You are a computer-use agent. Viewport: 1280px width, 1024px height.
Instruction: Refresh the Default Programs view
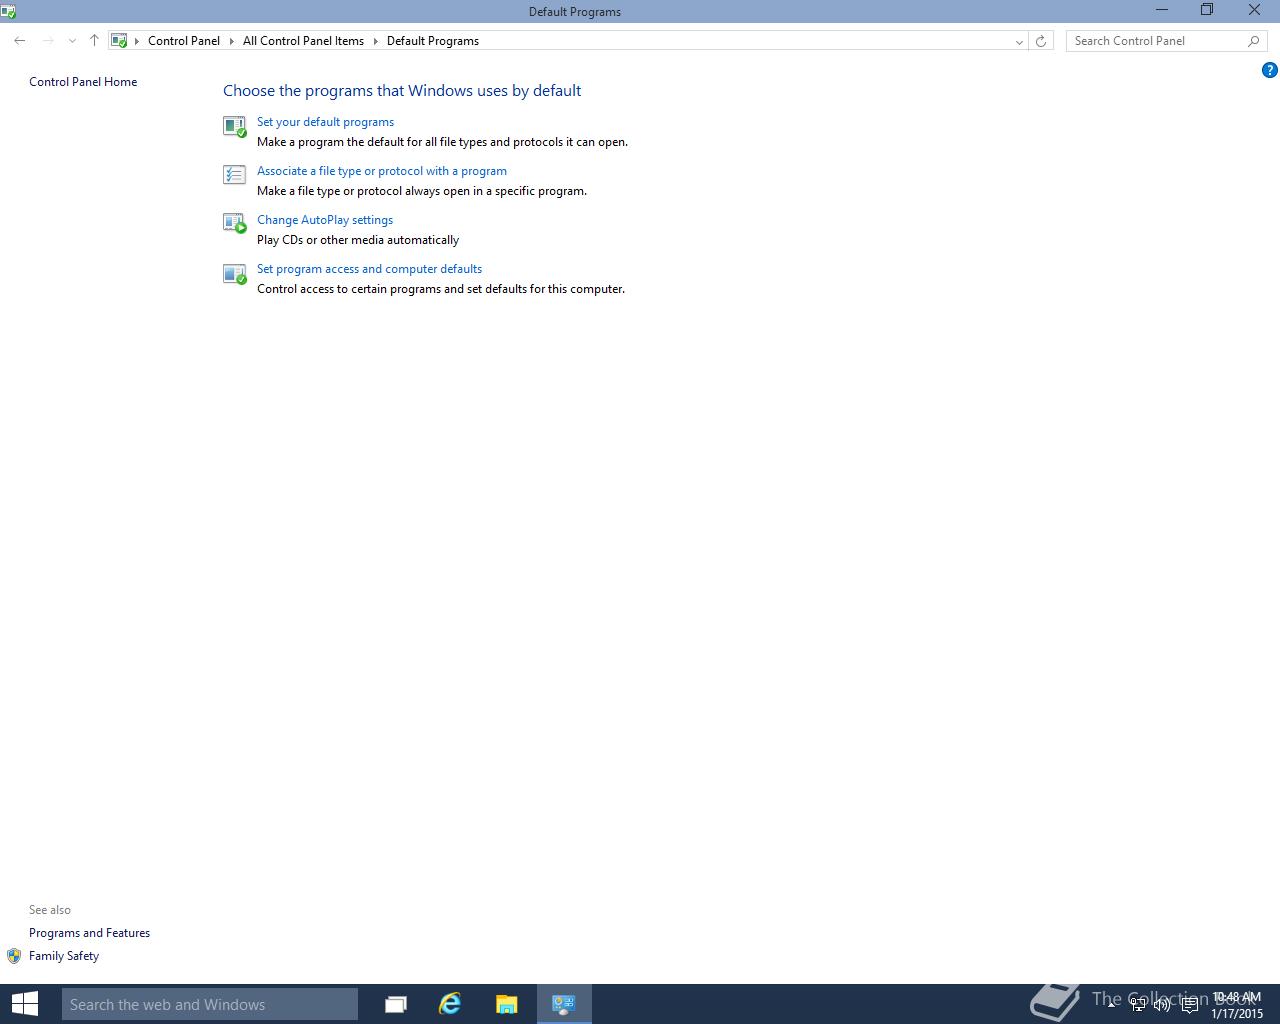click(1041, 41)
